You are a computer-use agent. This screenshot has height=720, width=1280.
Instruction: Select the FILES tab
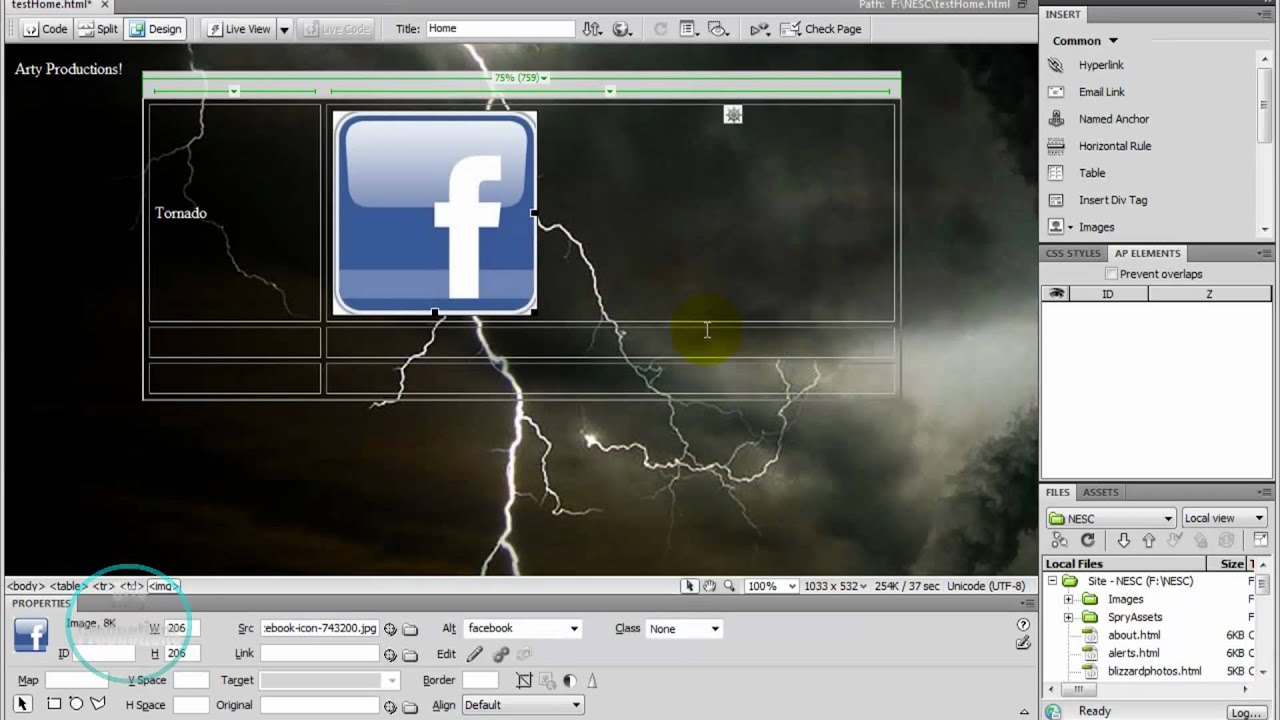tap(1057, 492)
